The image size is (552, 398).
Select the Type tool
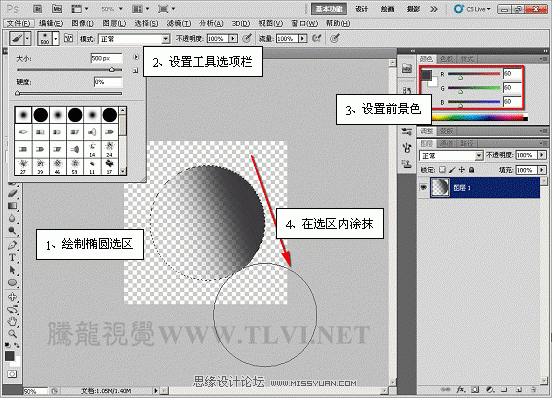[x=12, y=258]
